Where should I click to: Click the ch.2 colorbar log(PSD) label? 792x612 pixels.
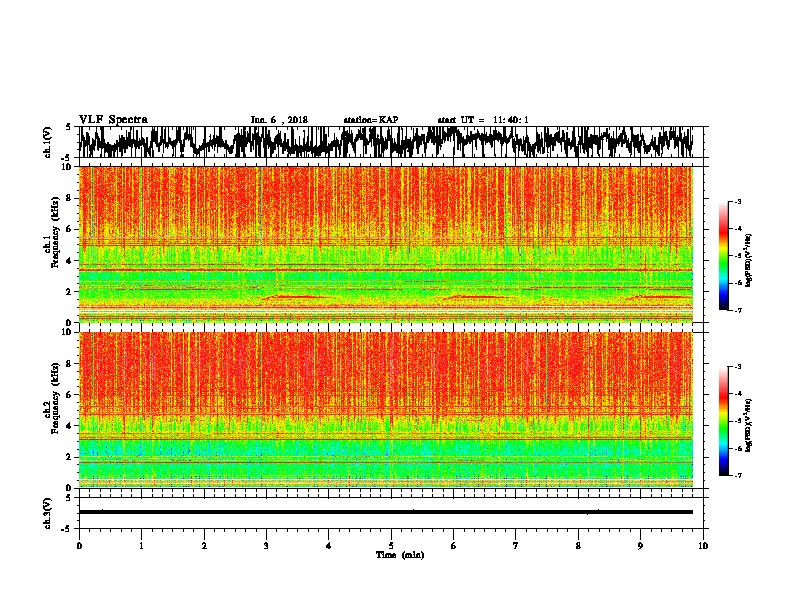(x=749, y=425)
